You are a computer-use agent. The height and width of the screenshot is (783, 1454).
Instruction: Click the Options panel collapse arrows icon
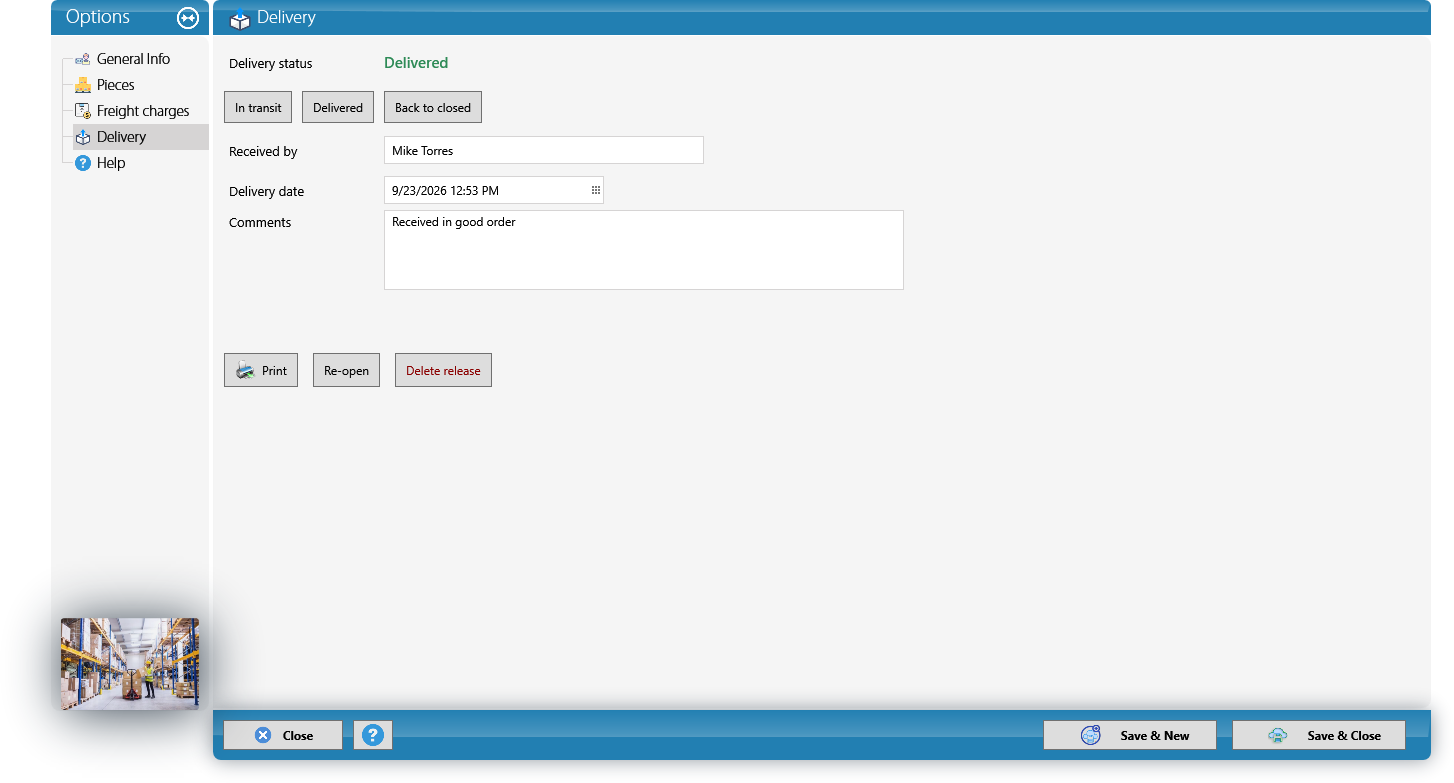pyautogui.click(x=188, y=18)
